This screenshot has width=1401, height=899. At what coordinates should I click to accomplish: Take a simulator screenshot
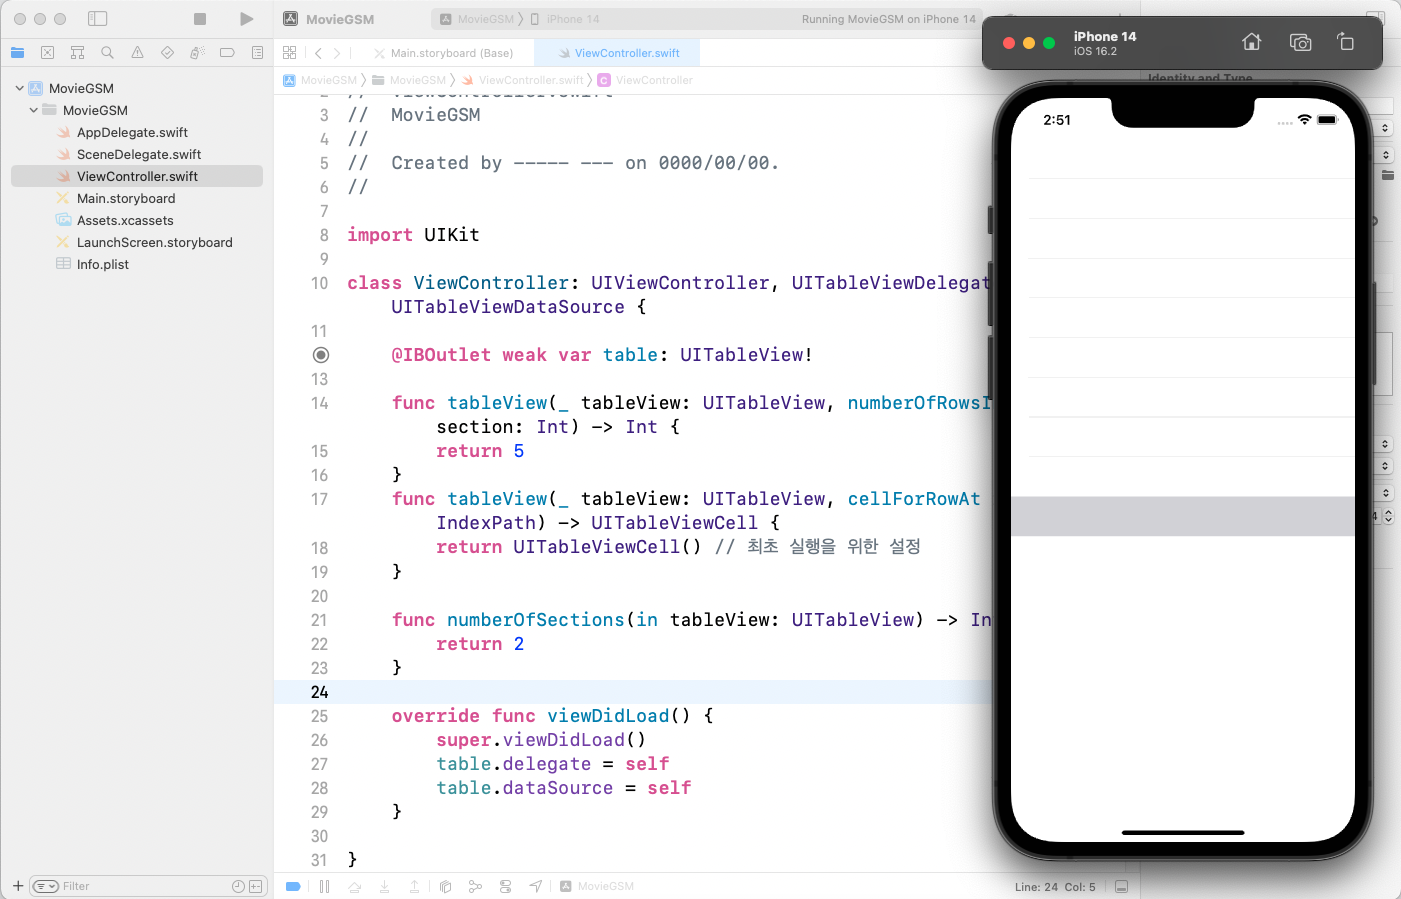1300,42
